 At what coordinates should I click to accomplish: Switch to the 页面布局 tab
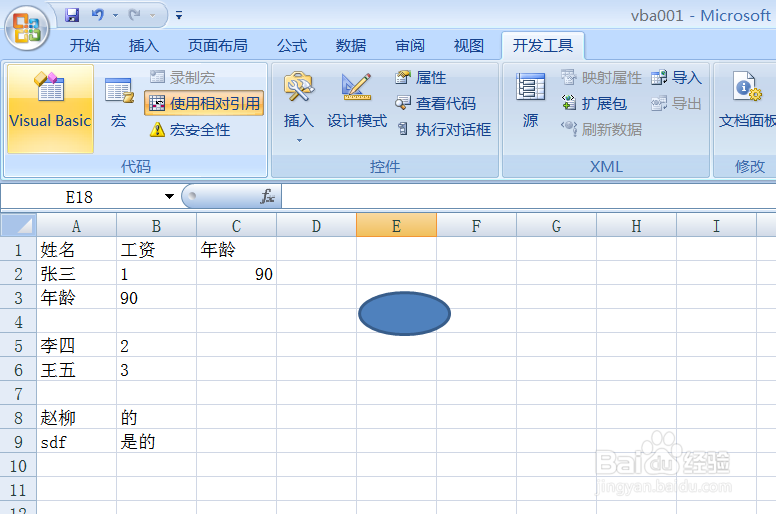click(x=218, y=46)
